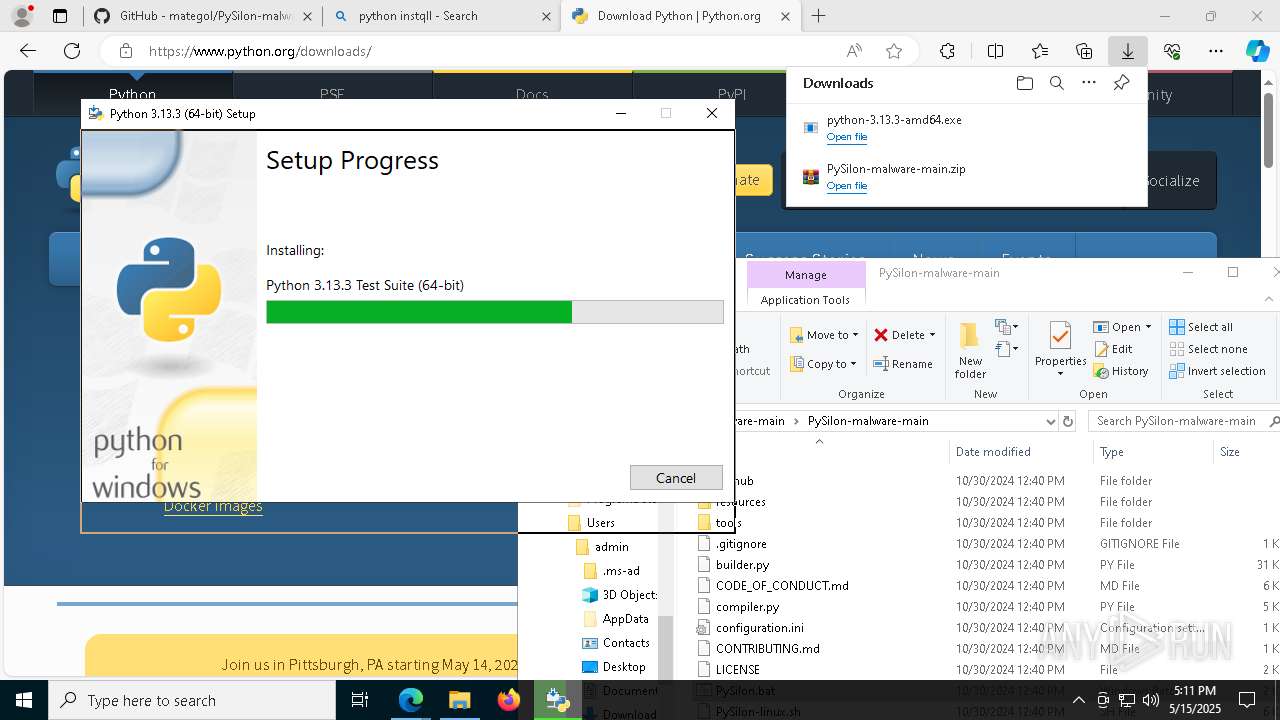Screen dimensions: 1280x720
Task: Open the Application Tools tab
Action: [x=805, y=300]
